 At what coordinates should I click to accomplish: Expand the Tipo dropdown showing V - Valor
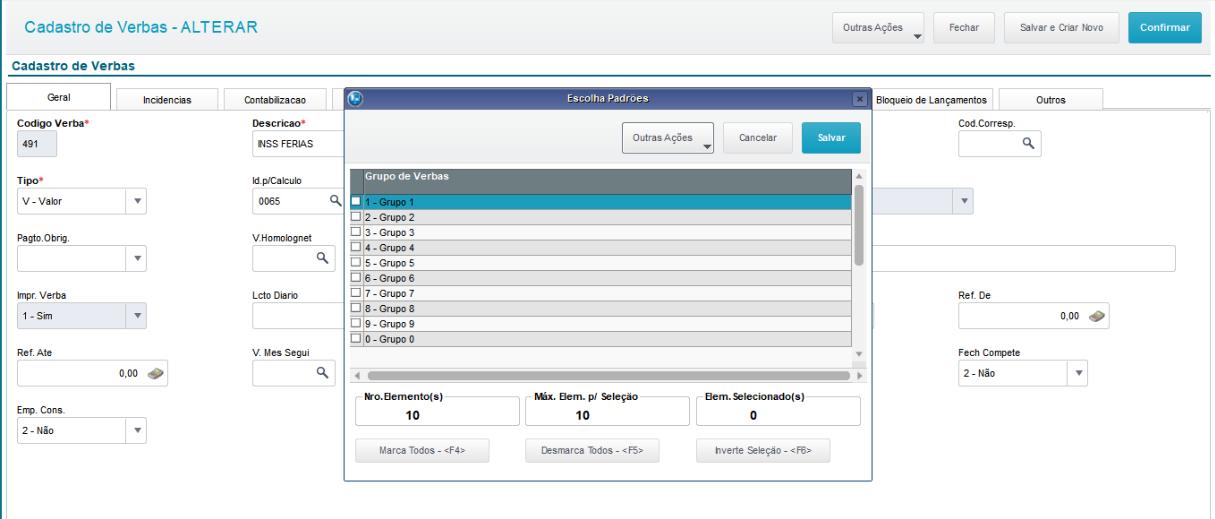point(137,201)
